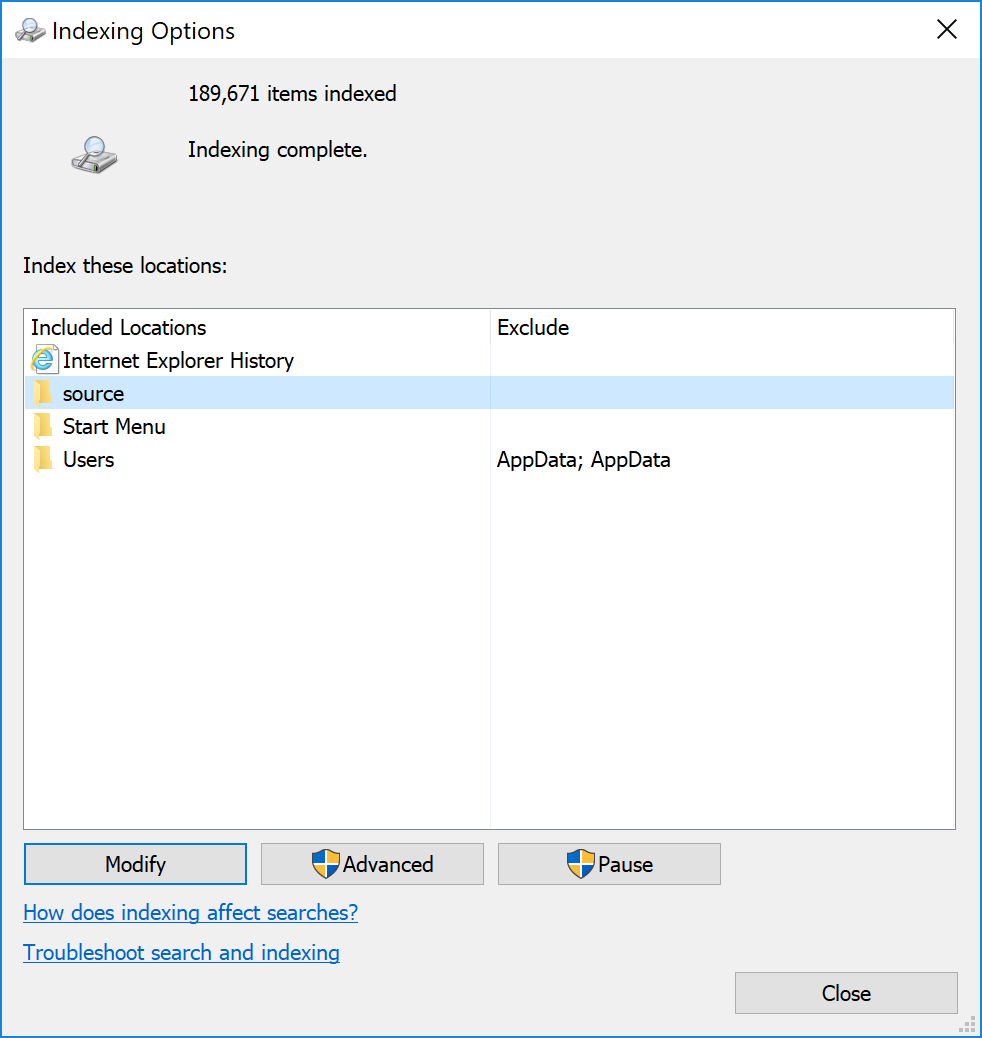The width and height of the screenshot is (982, 1038).
Task: Select the Internet Explorer History entry
Action: [x=178, y=359]
